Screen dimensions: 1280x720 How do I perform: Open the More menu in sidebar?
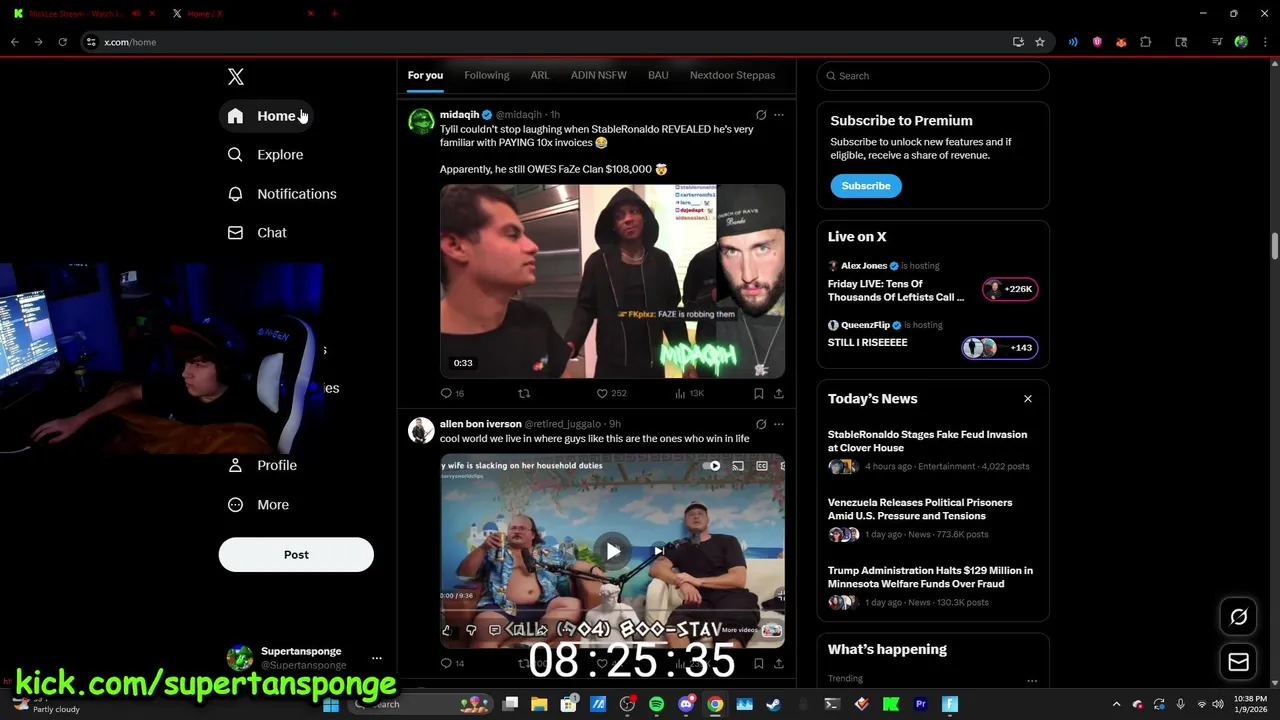click(x=259, y=505)
